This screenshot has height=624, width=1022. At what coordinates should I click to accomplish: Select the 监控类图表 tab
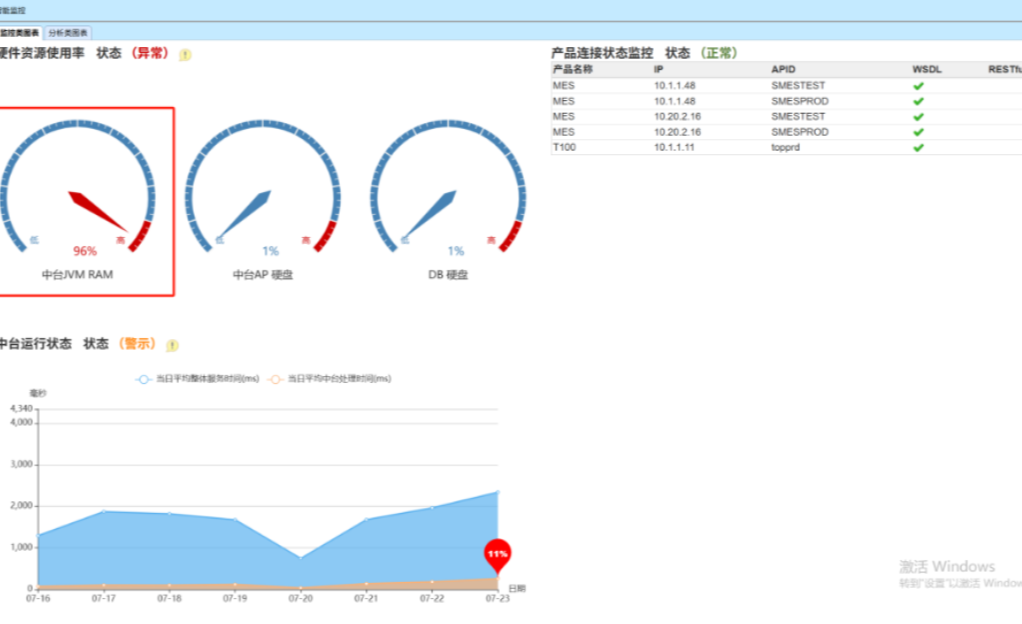20,32
